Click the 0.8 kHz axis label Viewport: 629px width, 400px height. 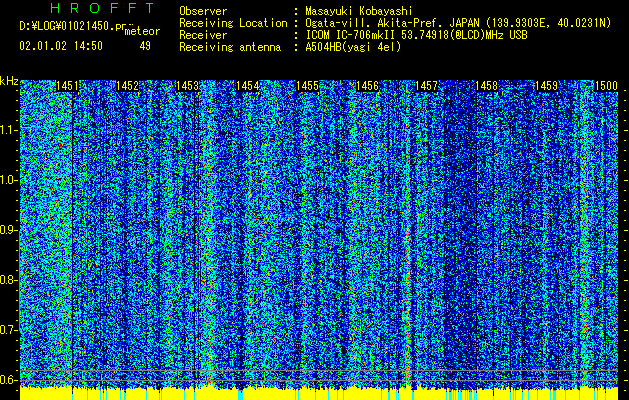click(8, 280)
